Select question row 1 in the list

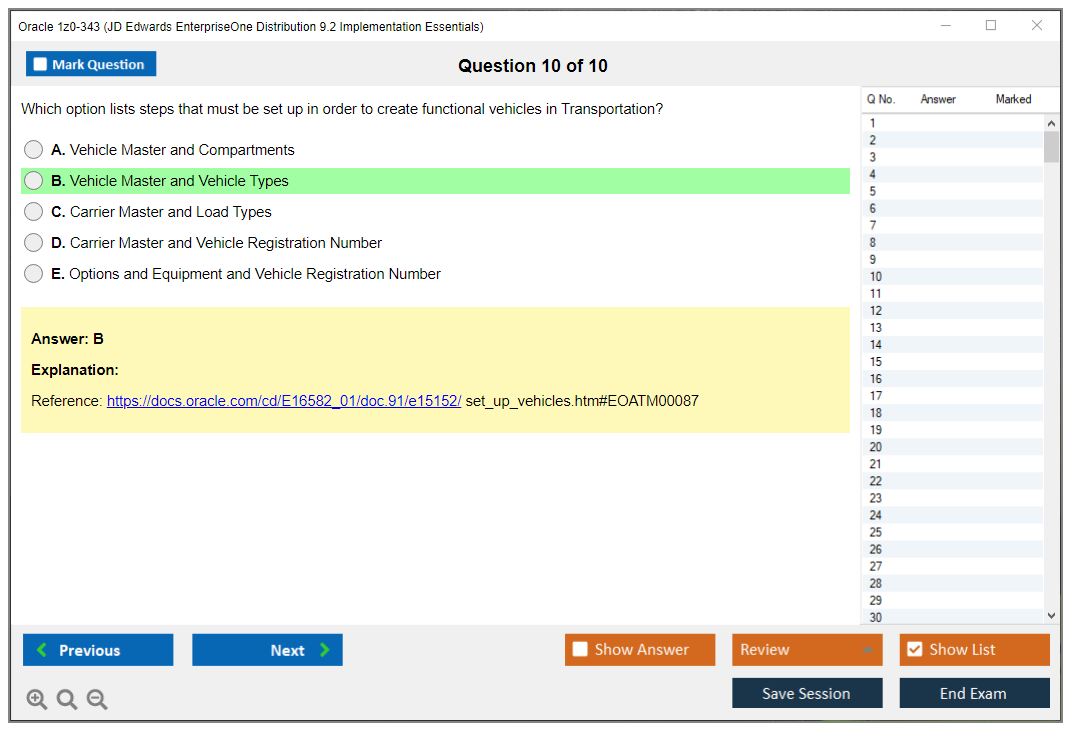coord(952,123)
